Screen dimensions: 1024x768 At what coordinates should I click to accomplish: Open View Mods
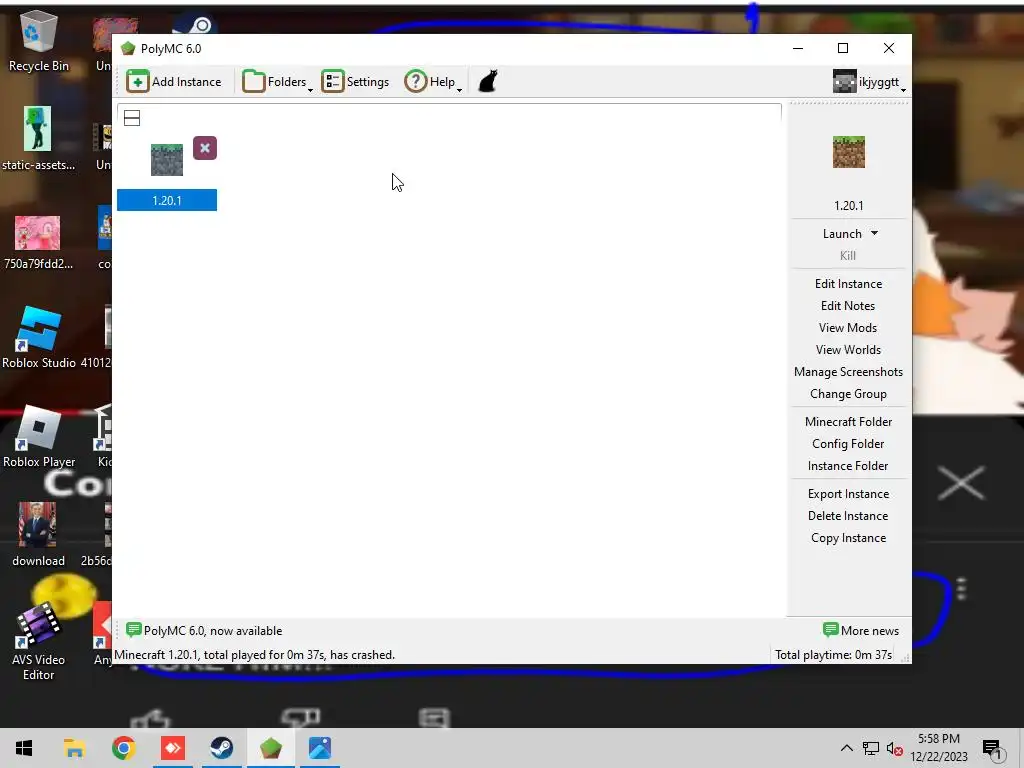(848, 328)
